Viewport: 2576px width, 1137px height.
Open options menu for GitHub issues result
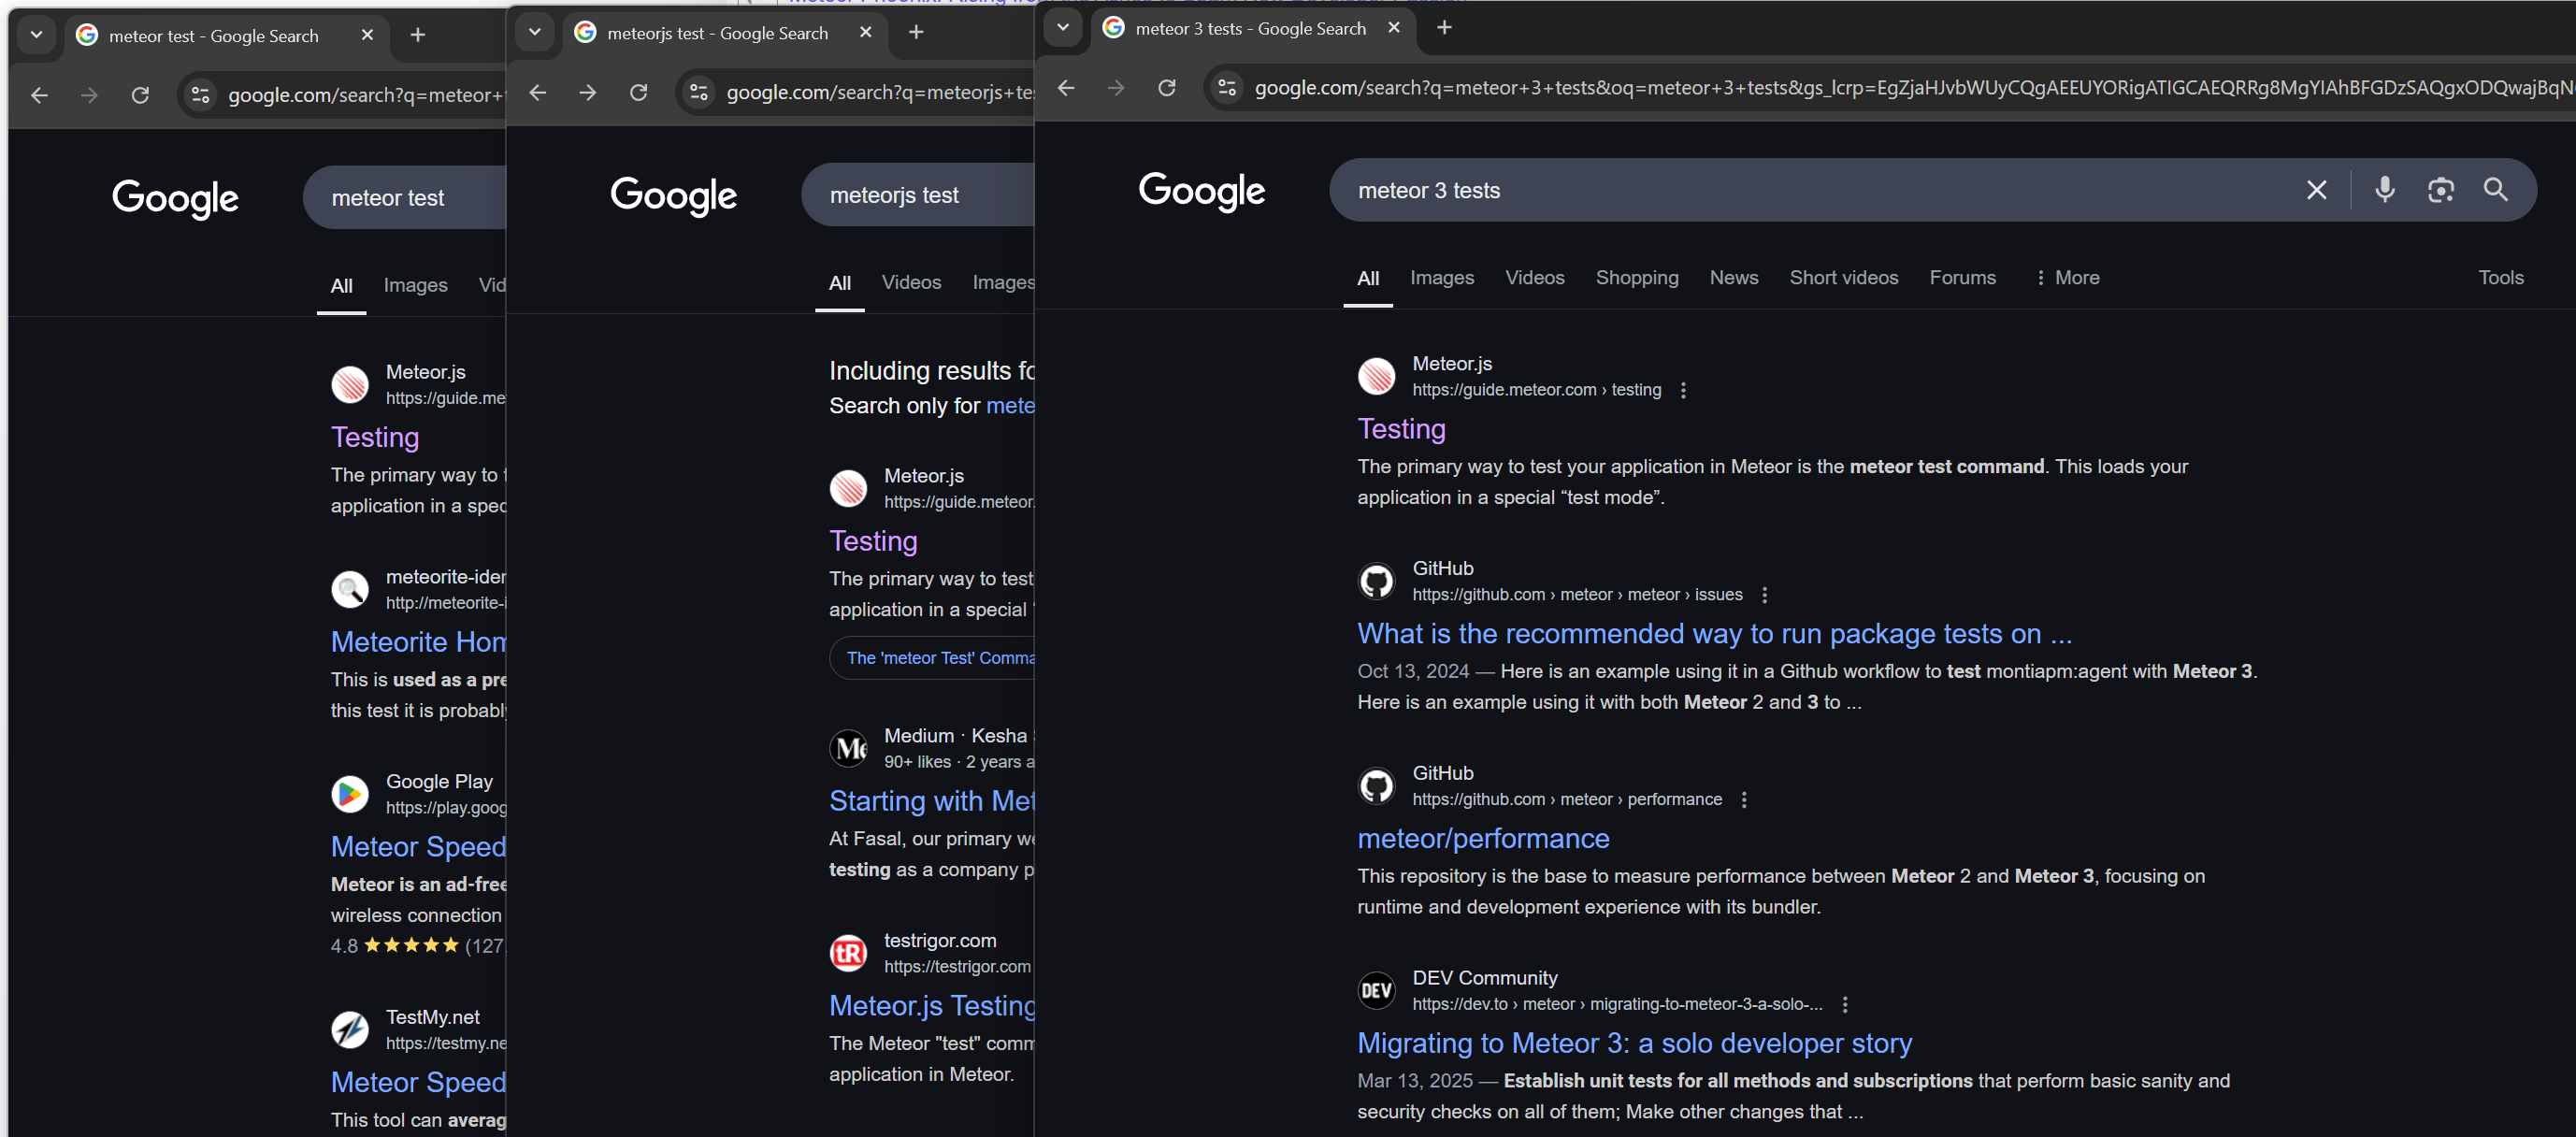point(1764,595)
